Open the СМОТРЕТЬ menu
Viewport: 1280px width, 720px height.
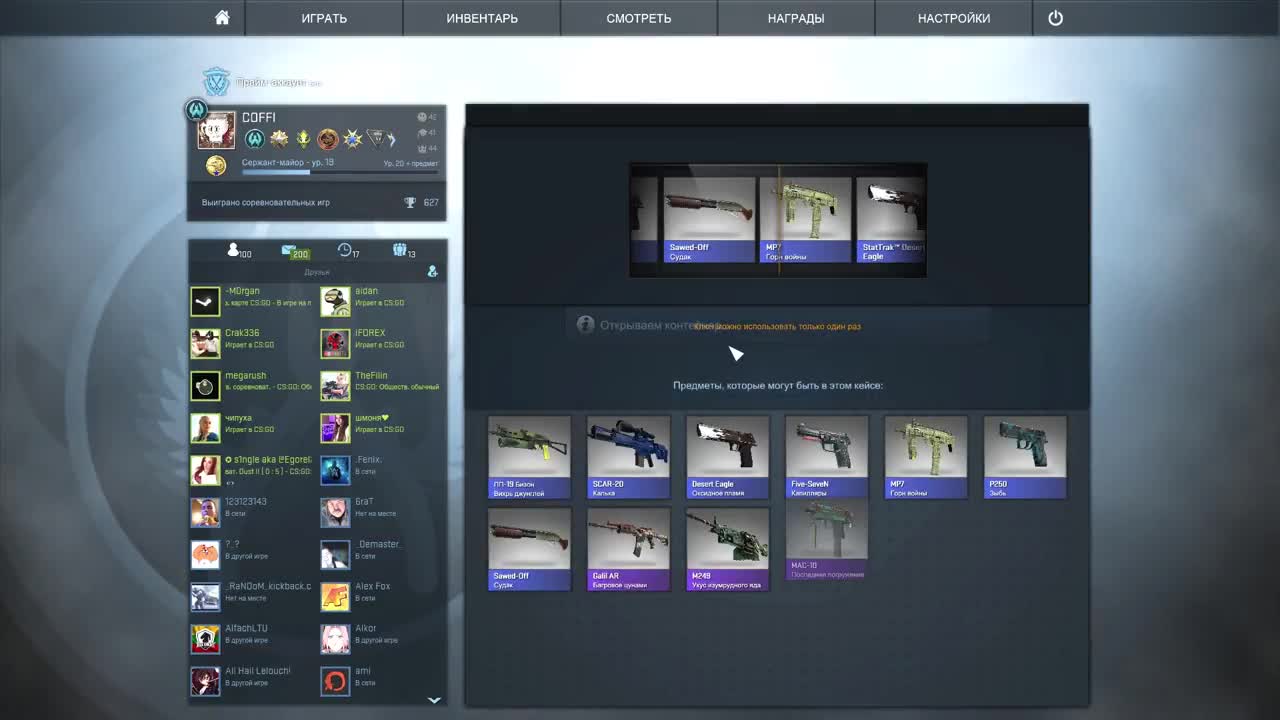[x=639, y=18]
